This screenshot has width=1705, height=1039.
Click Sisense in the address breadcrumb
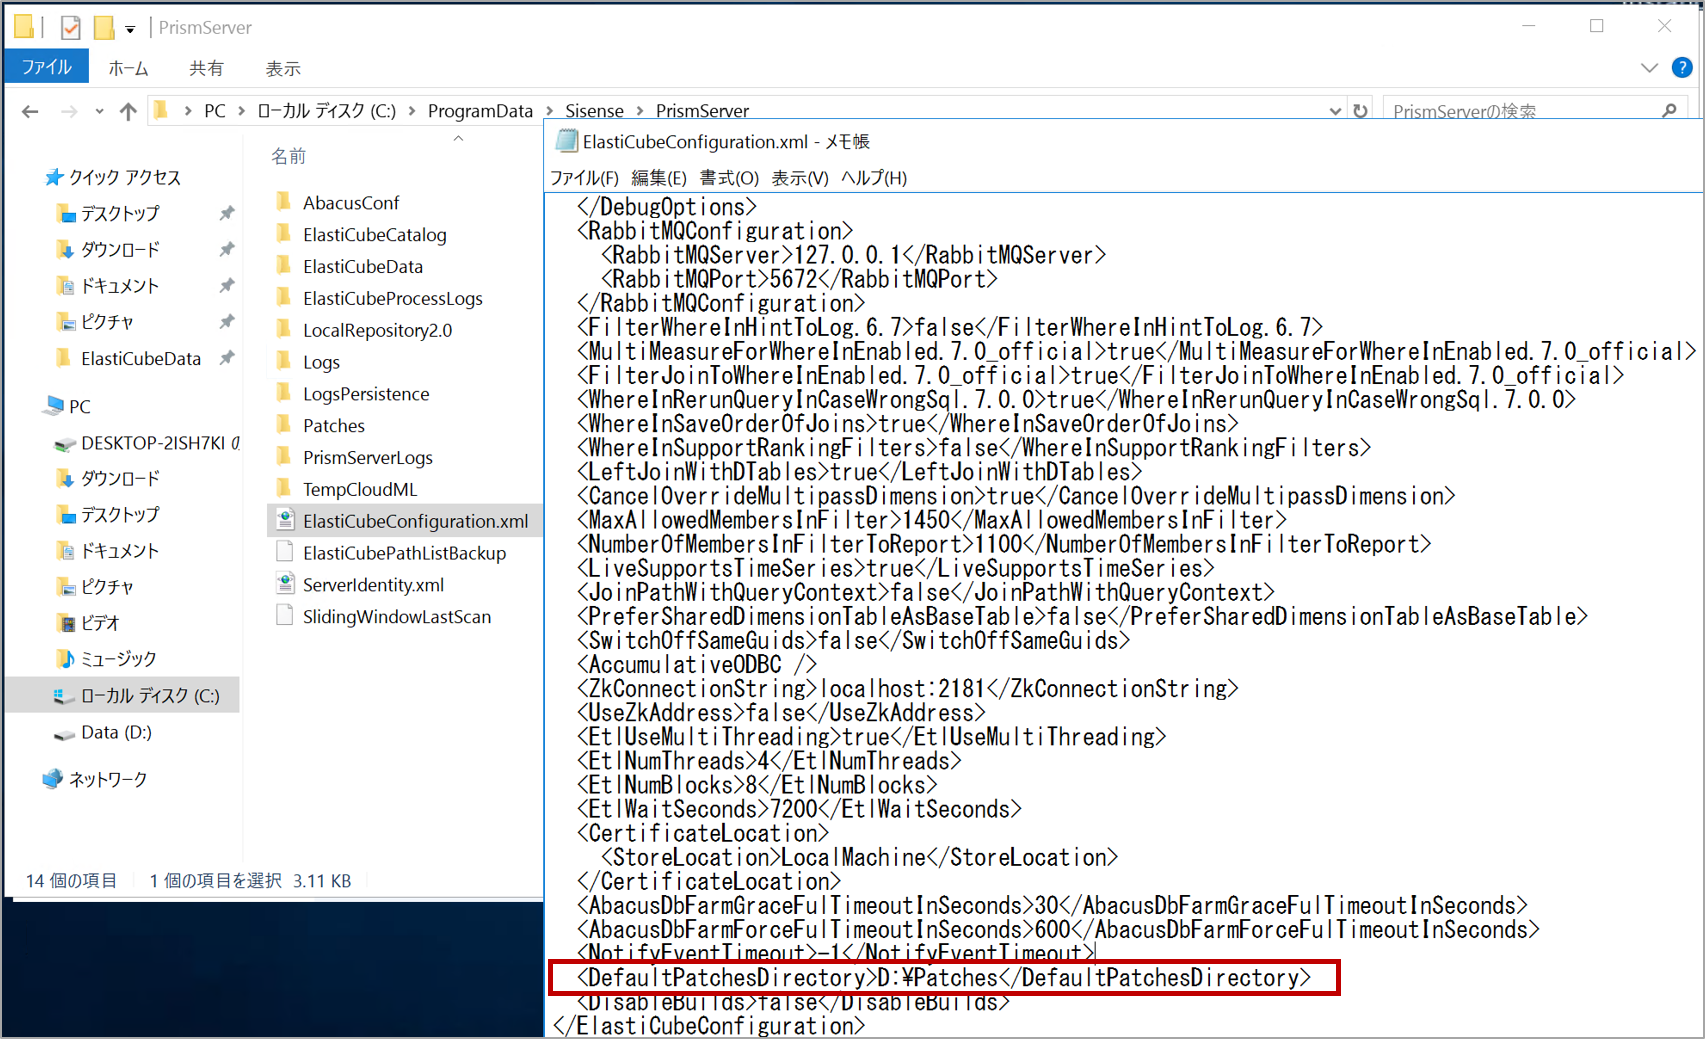(x=594, y=111)
